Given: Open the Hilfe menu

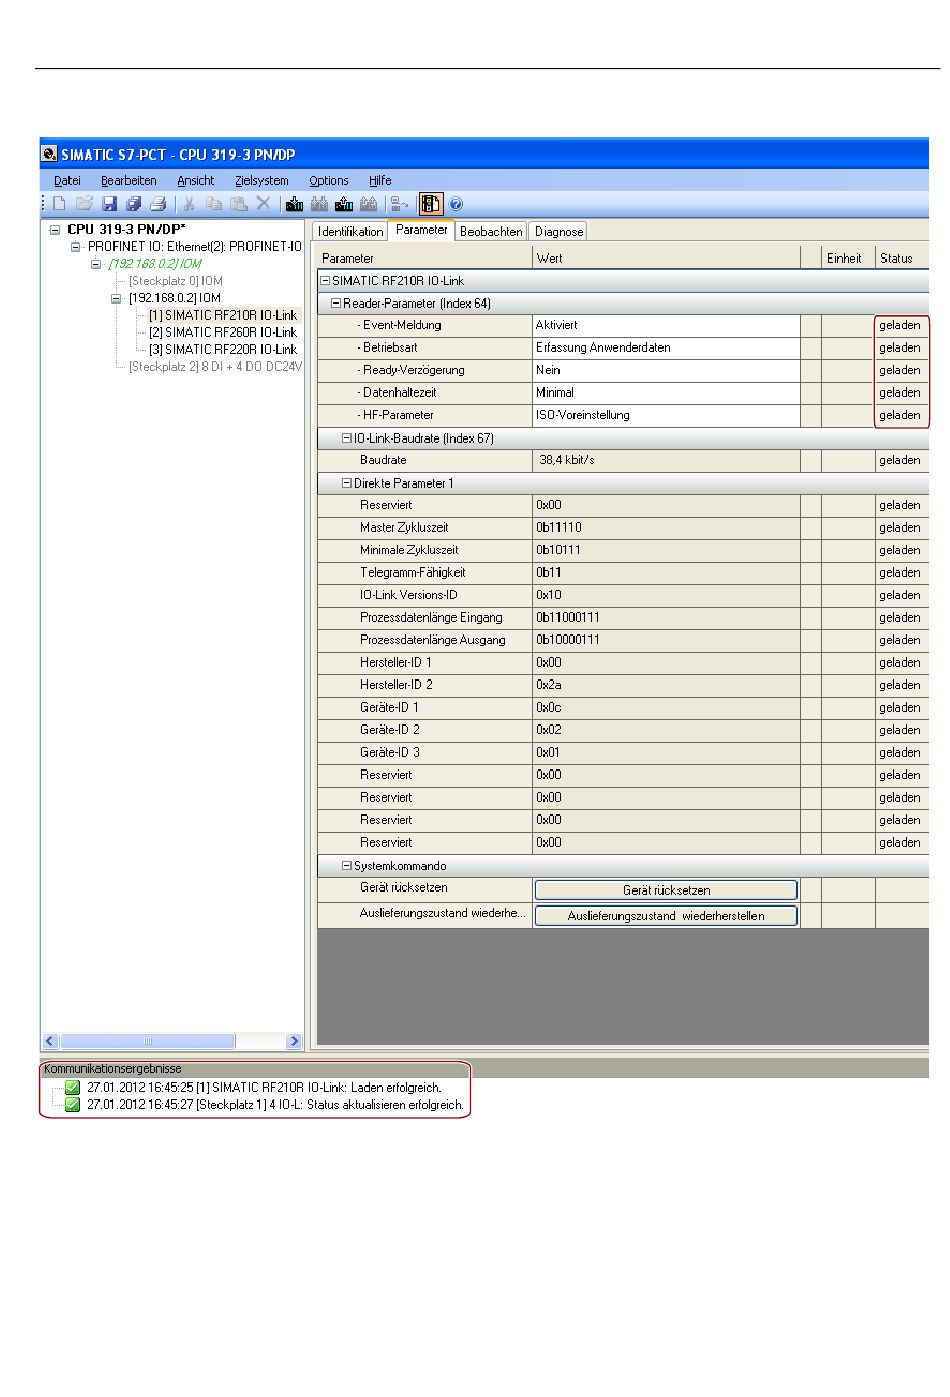Looking at the screenshot, I should [380, 181].
